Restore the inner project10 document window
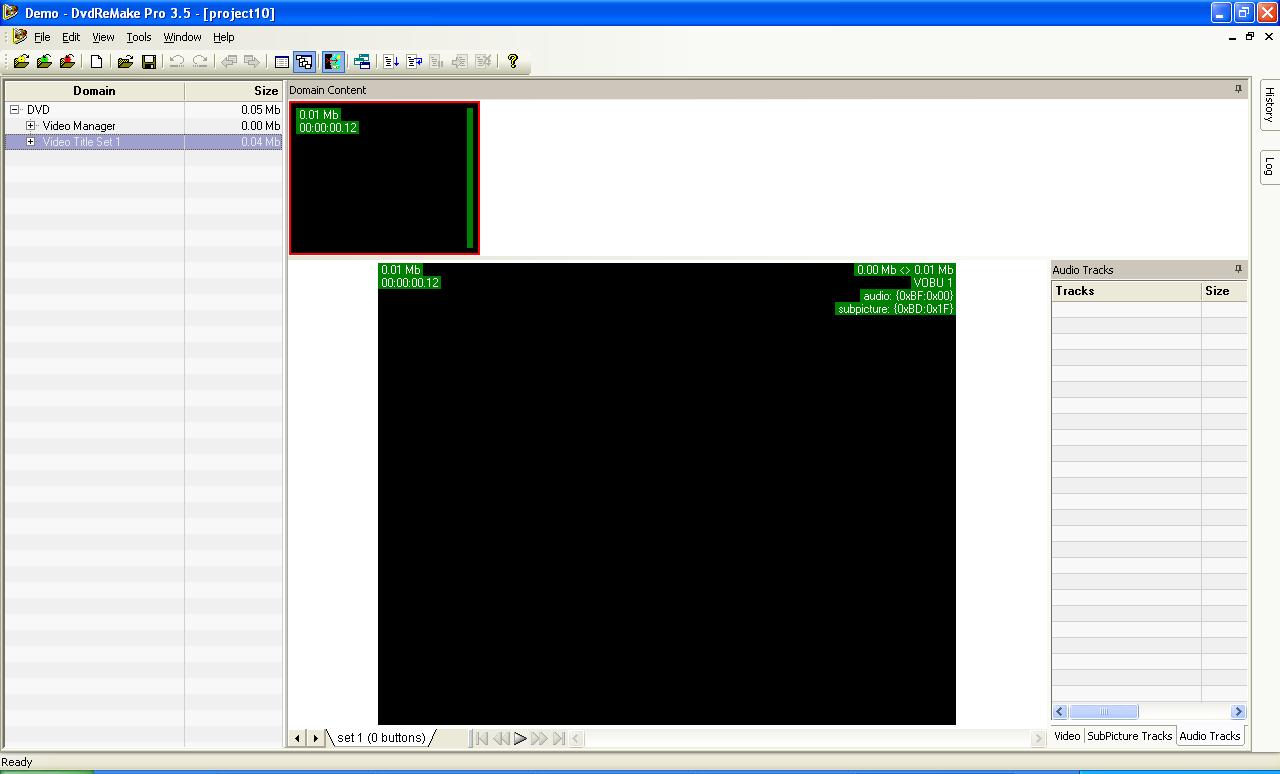 coord(1250,37)
